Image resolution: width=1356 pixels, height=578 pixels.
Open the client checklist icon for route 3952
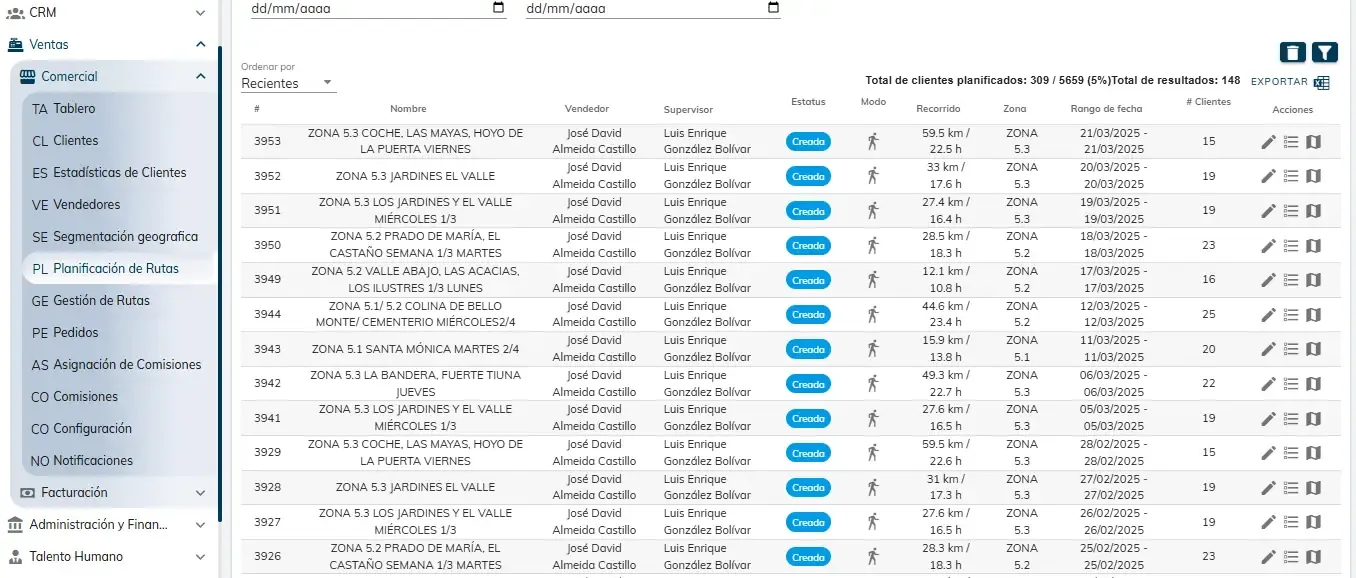point(1290,176)
